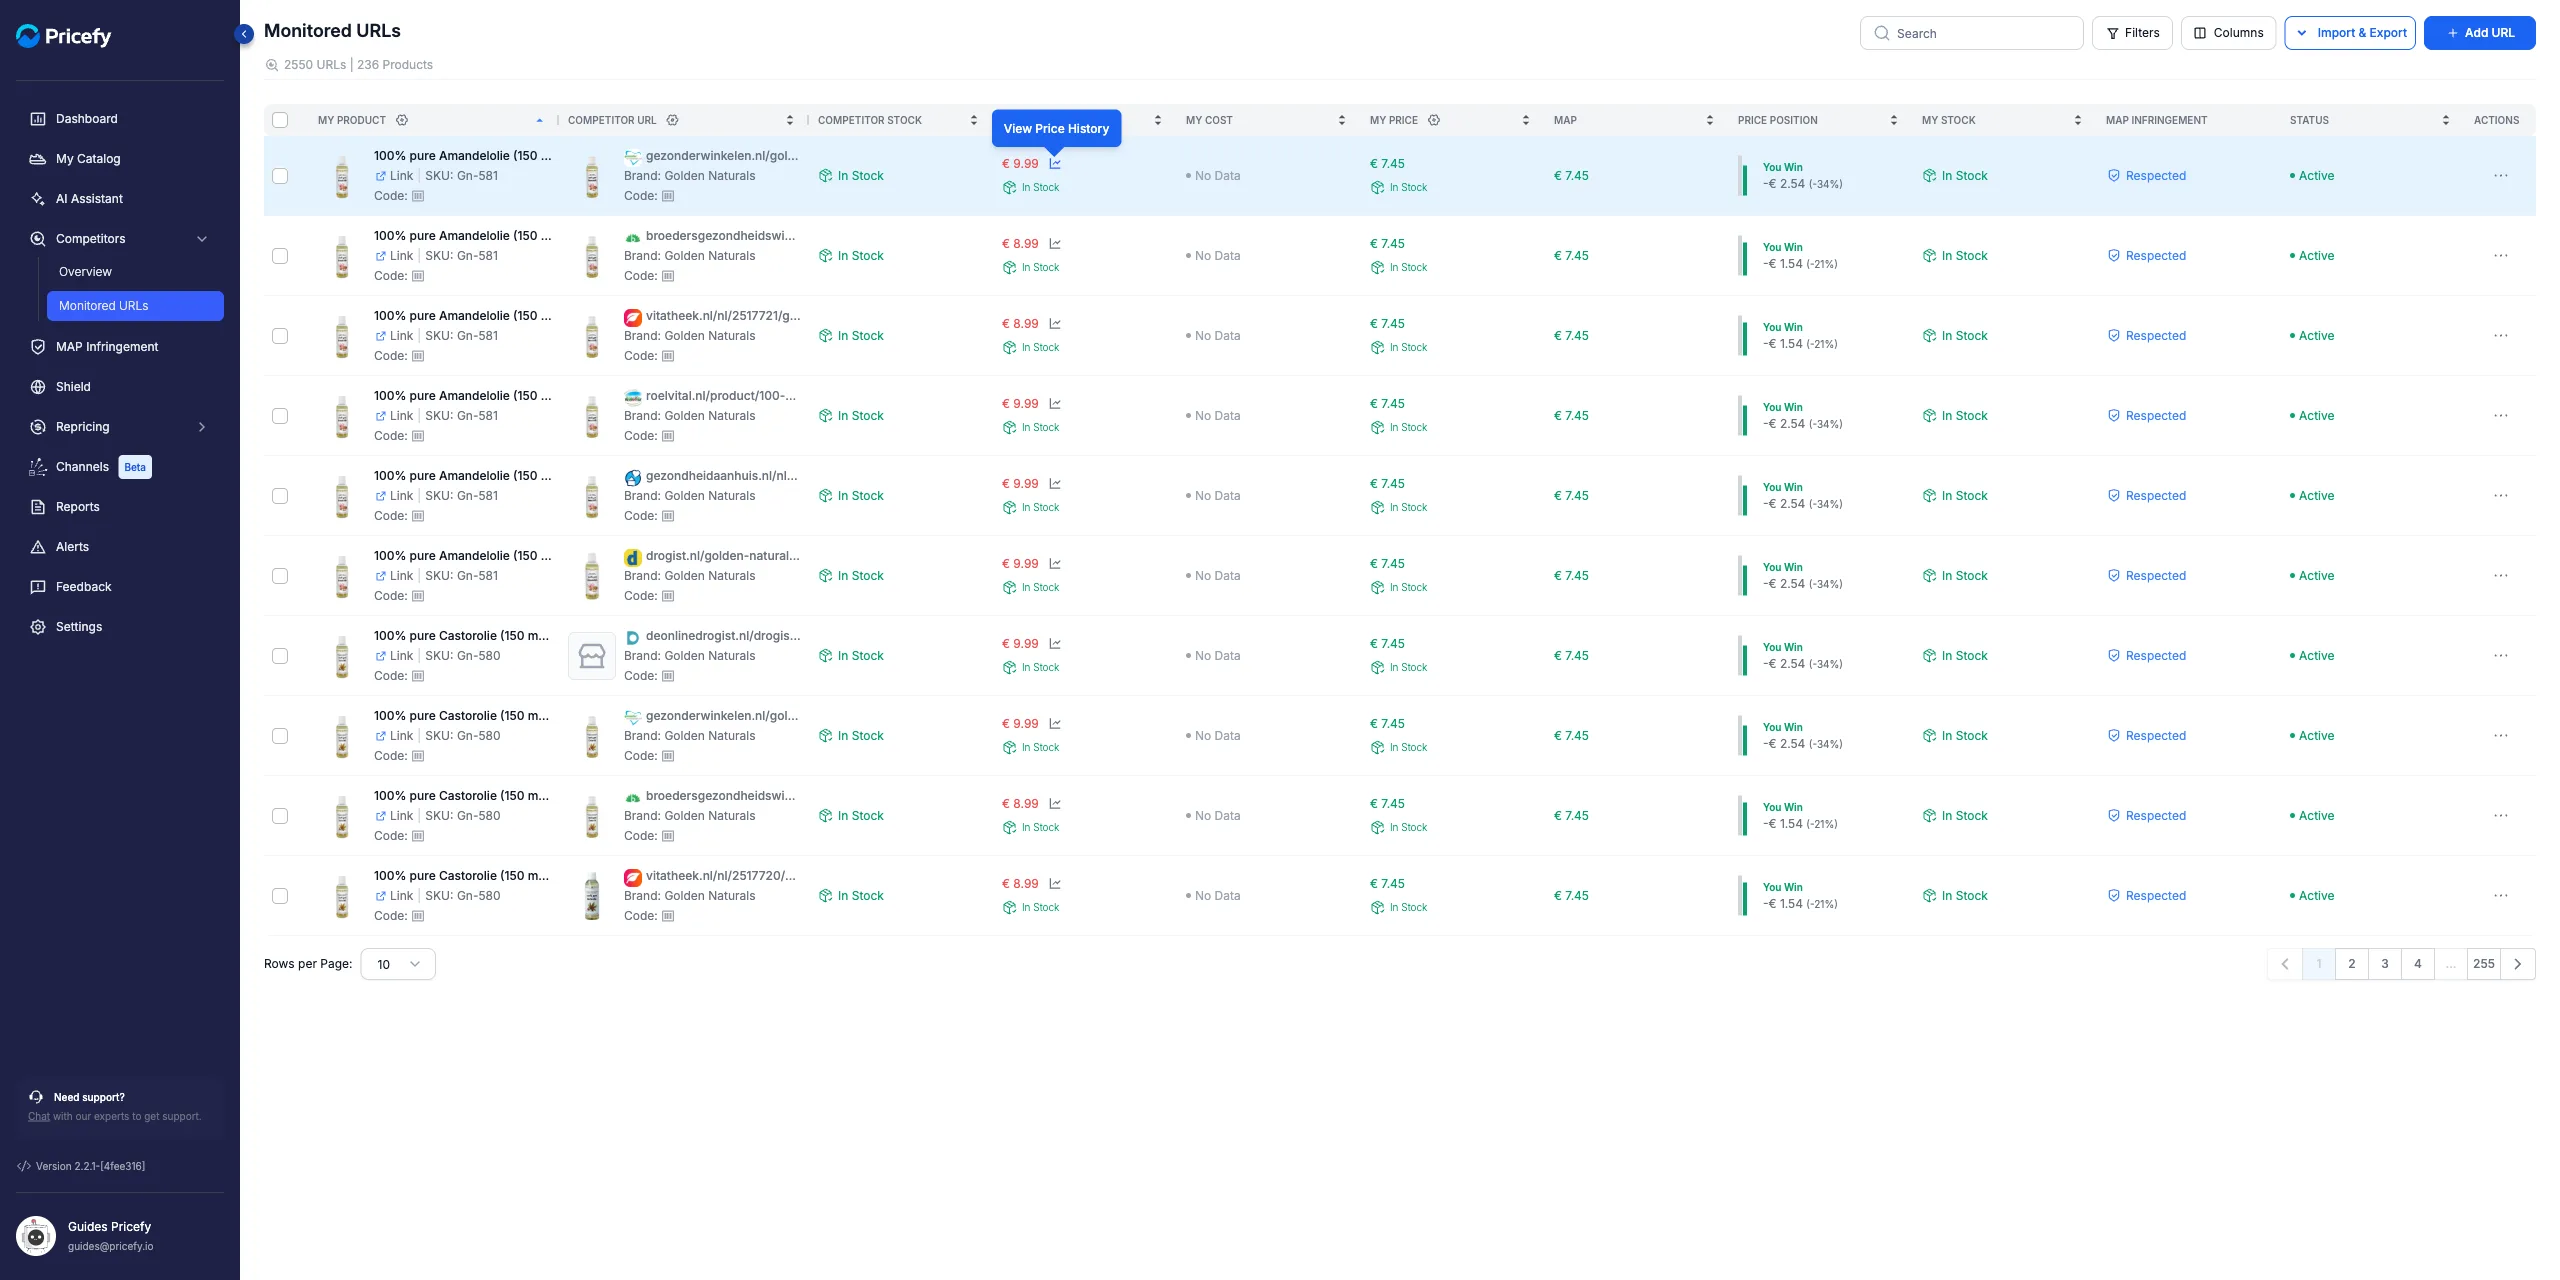Image resolution: width=2560 pixels, height=1280 pixels.
Task: Check the broedersgezondheidswi Amandelolie row checkbox
Action: pyautogui.click(x=280, y=256)
